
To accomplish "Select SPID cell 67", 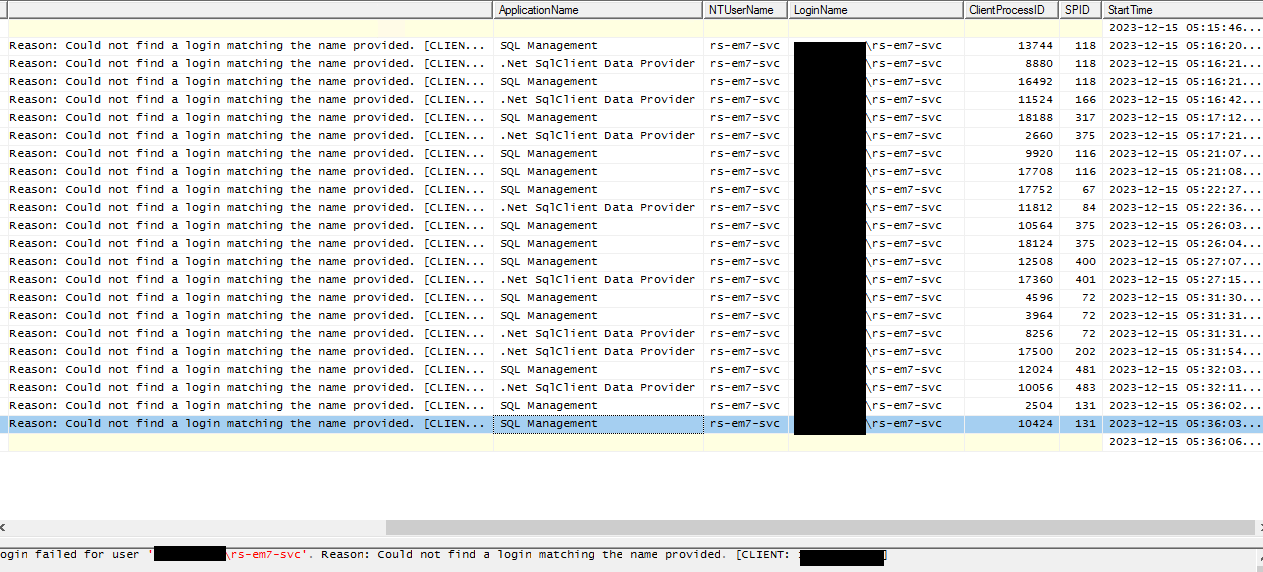I will pos(1081,189).
